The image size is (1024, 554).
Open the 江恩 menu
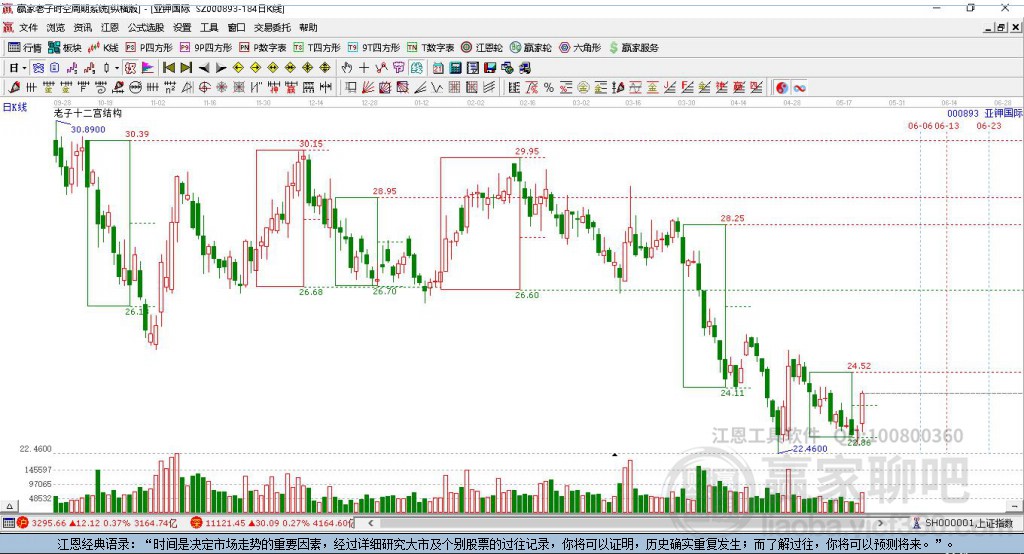pos(110,27)
